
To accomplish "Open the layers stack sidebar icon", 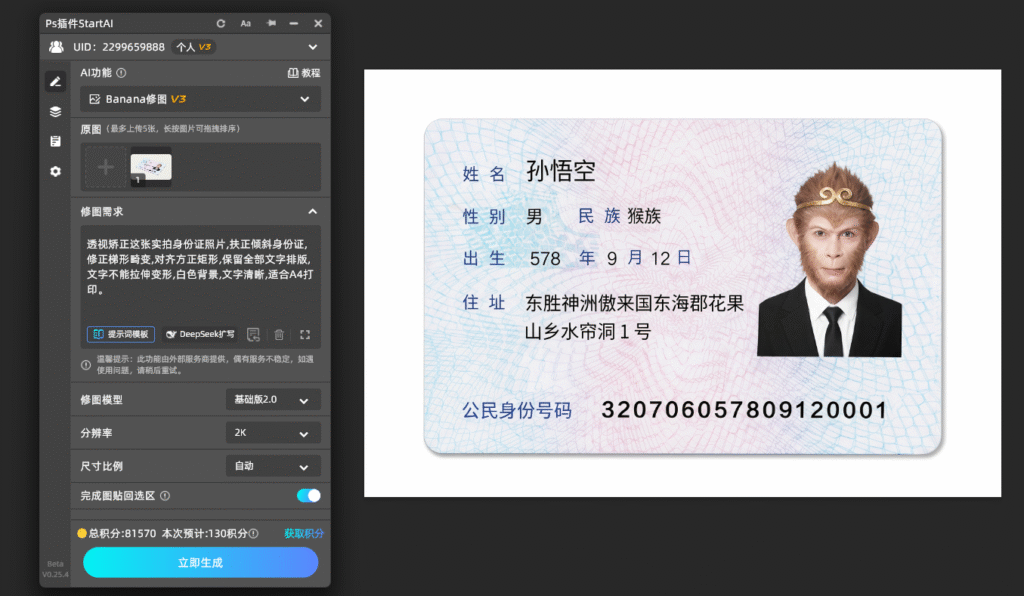I will click(56, 112).
